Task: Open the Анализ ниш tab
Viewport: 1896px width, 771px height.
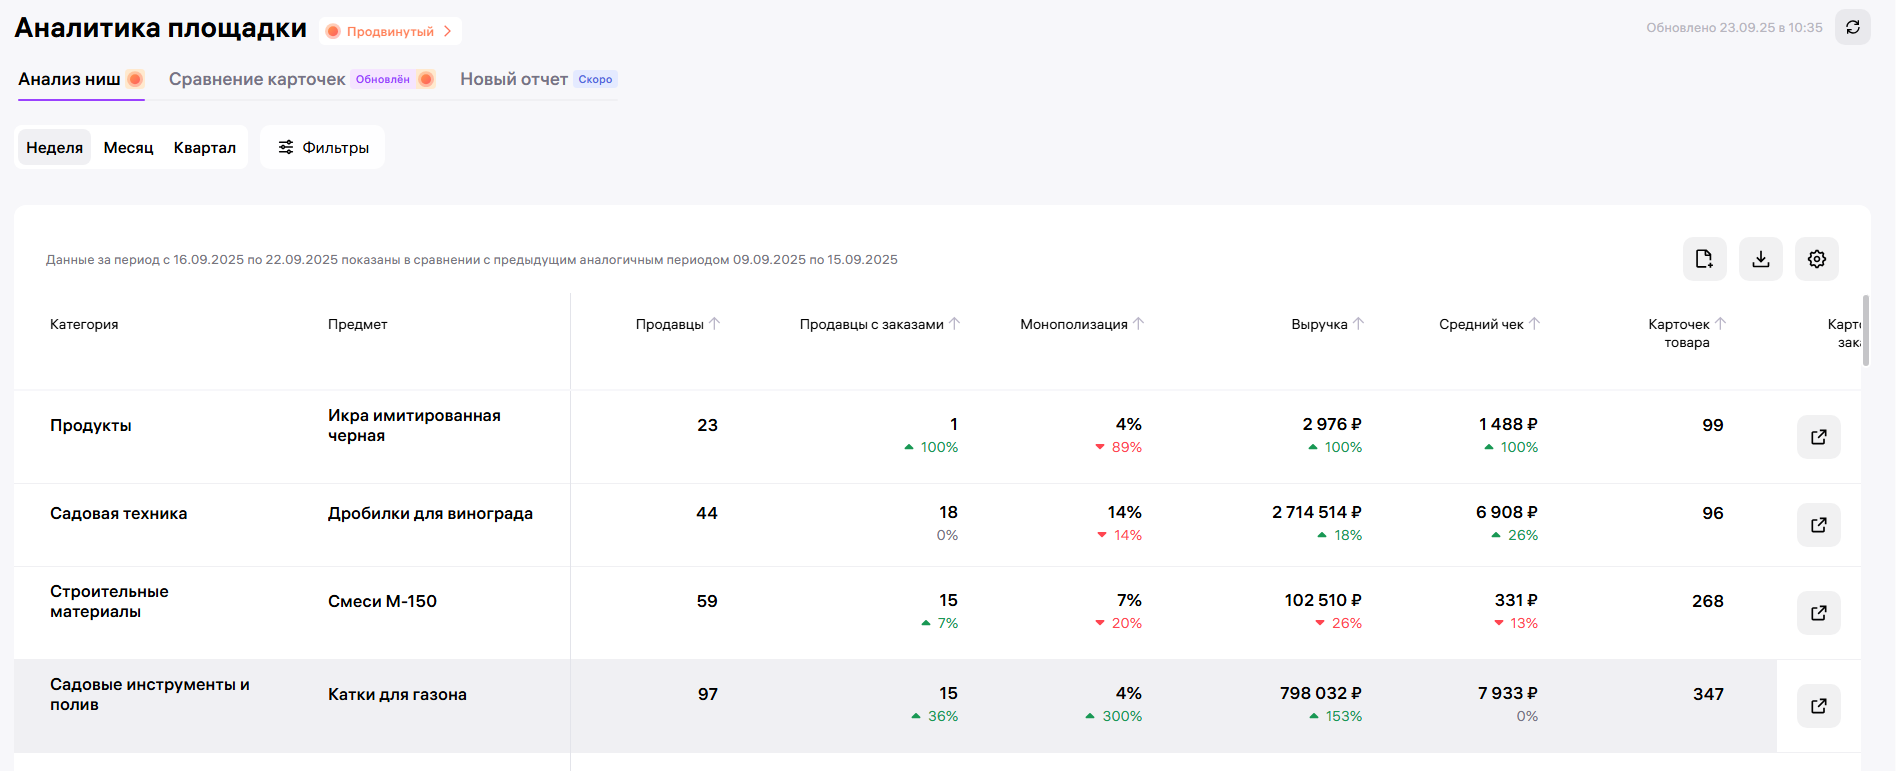Action: coord(69,79)
